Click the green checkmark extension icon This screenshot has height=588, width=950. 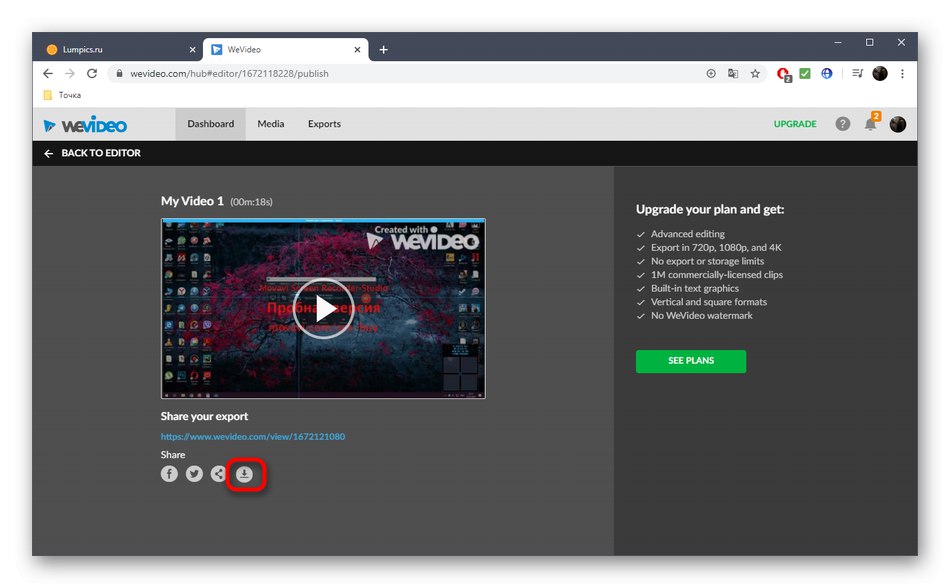[805, 73]
